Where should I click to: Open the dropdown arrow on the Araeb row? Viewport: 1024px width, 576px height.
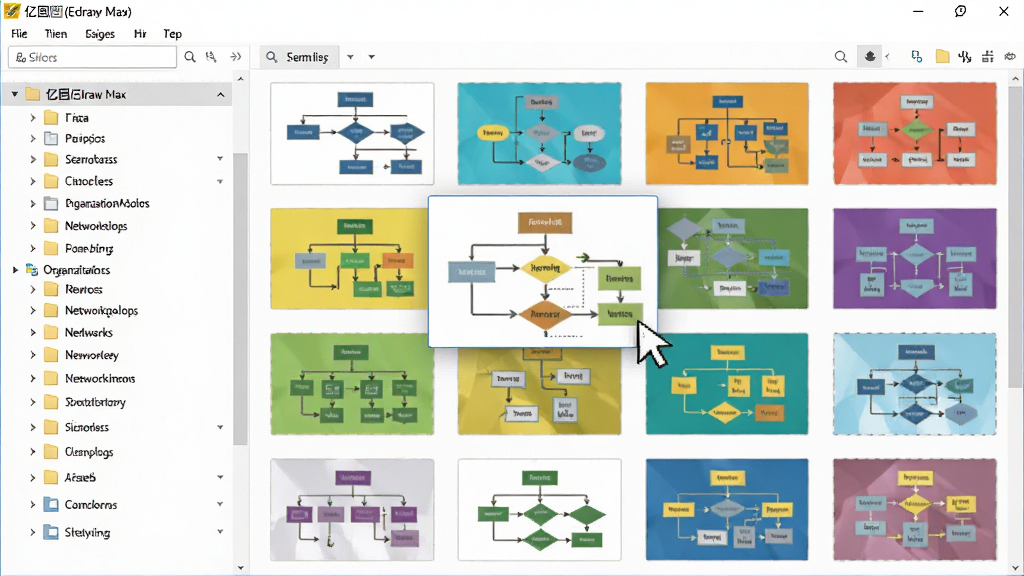(x=220, y=477)
